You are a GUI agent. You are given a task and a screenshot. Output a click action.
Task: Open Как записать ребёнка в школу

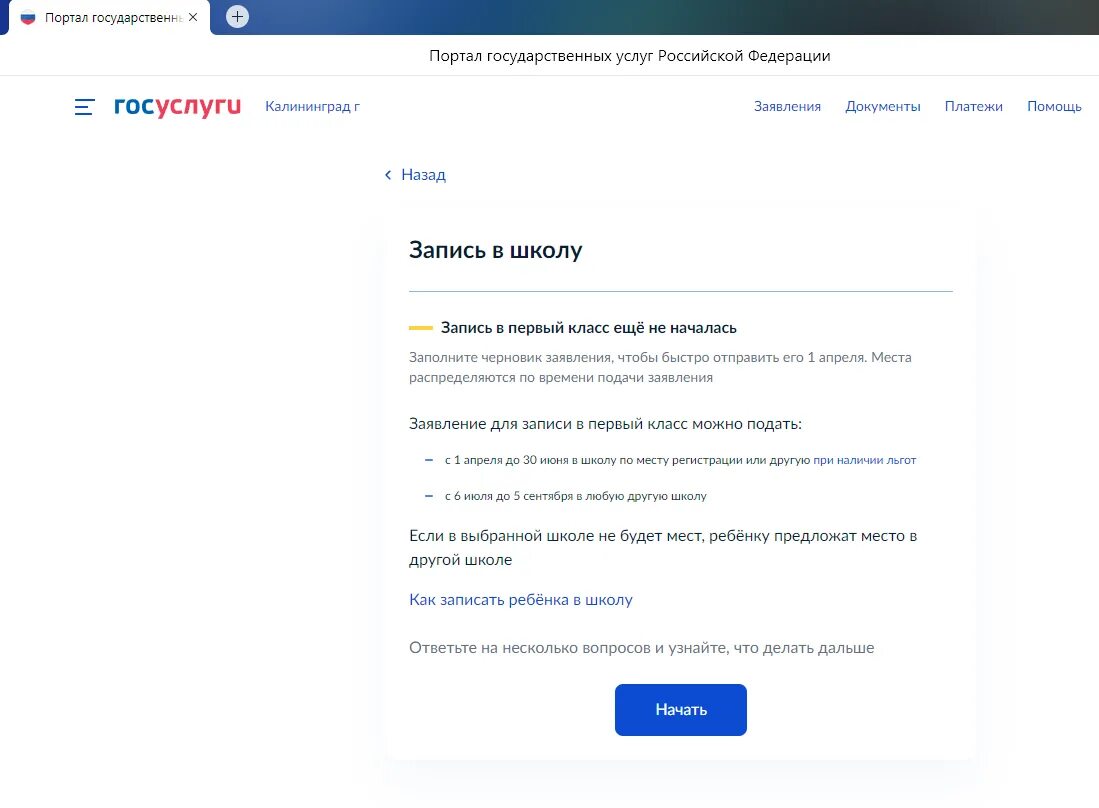521,600
